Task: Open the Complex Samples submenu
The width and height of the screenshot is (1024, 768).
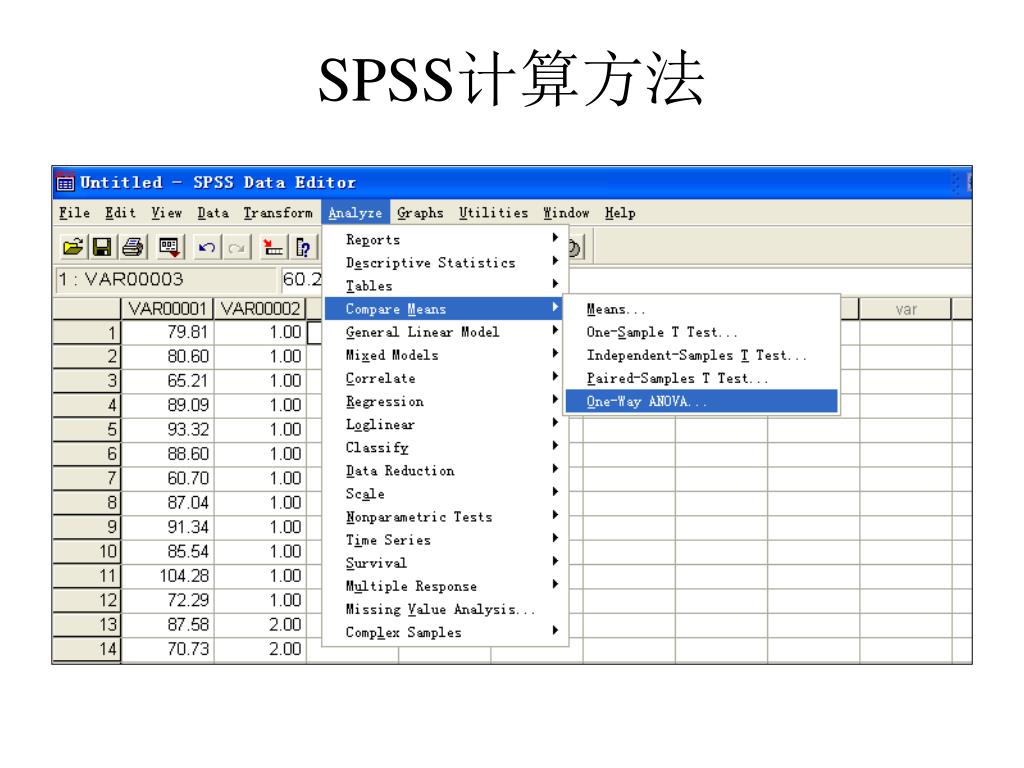Action: [x=446, y=633]
